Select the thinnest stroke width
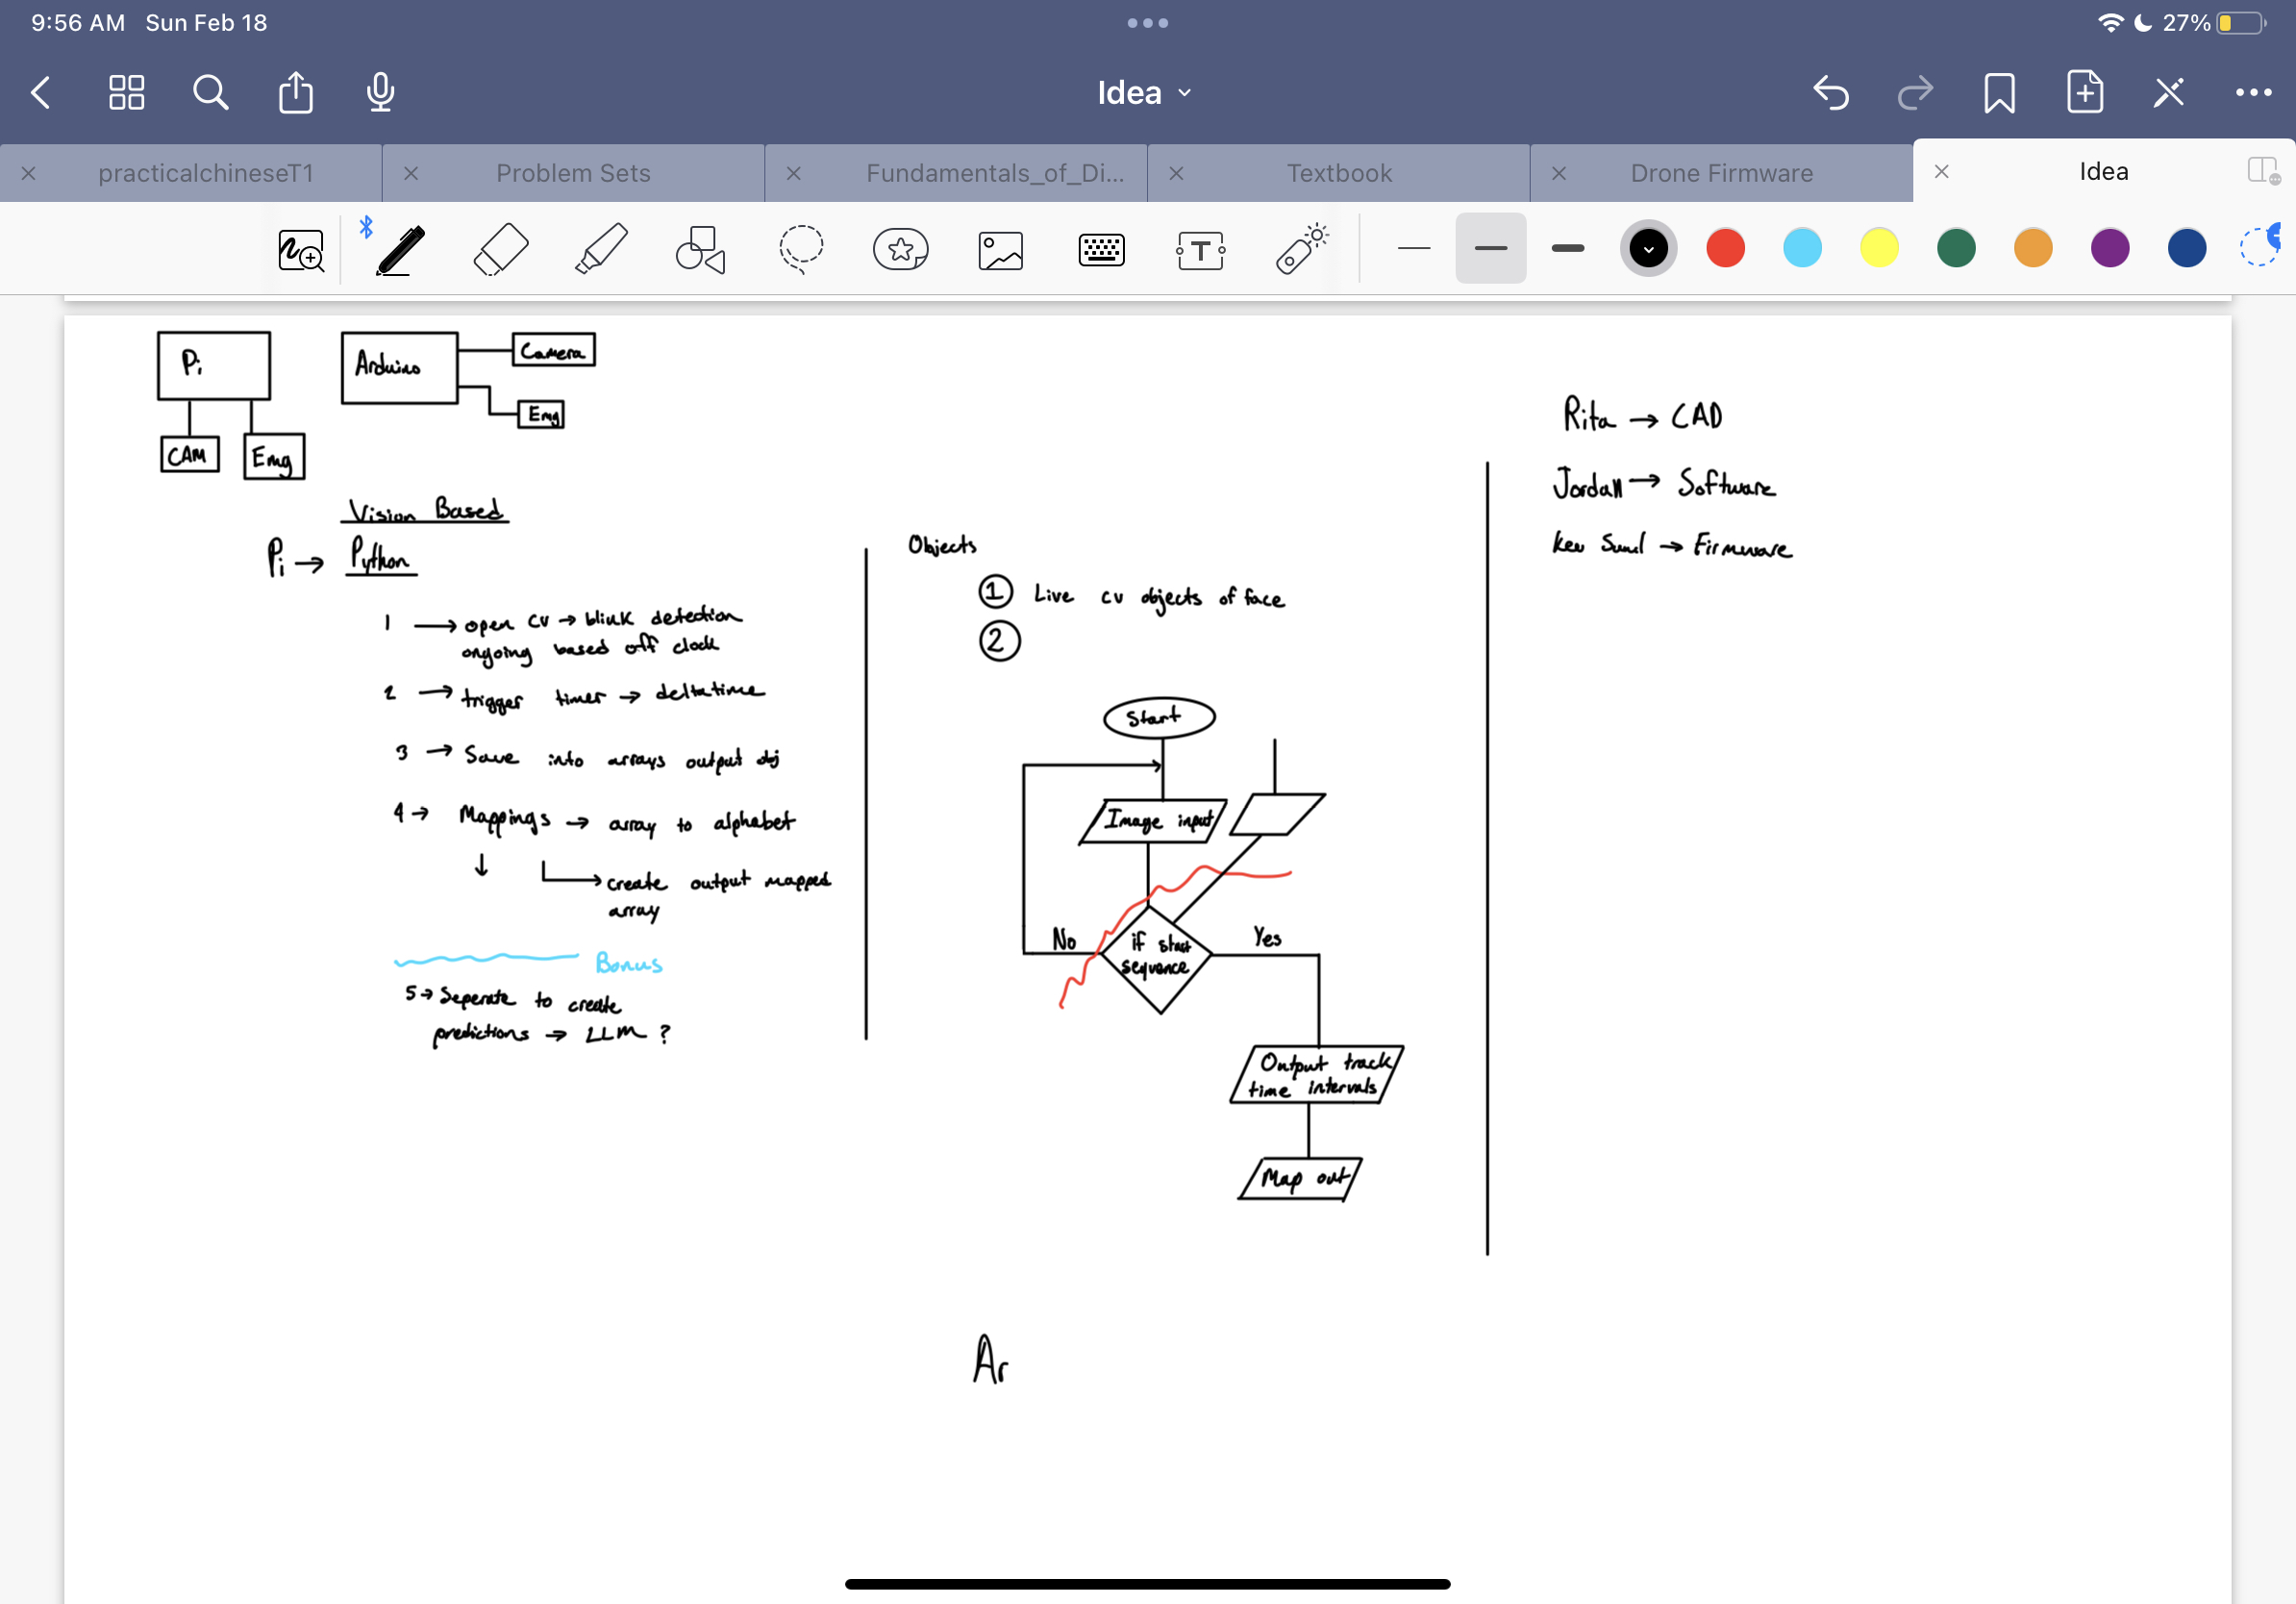2296x1604 pixels. pos(1413,248)
